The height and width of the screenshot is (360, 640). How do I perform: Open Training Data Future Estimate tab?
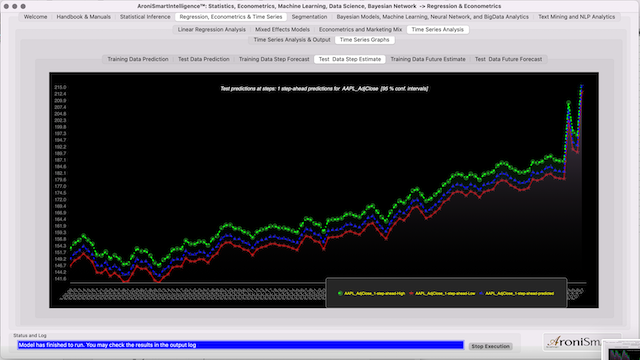coord(428,59)
